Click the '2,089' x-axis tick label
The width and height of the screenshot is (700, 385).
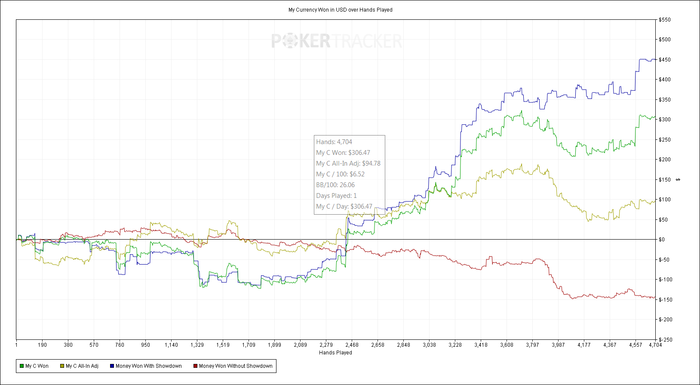(x=300, y=345)
